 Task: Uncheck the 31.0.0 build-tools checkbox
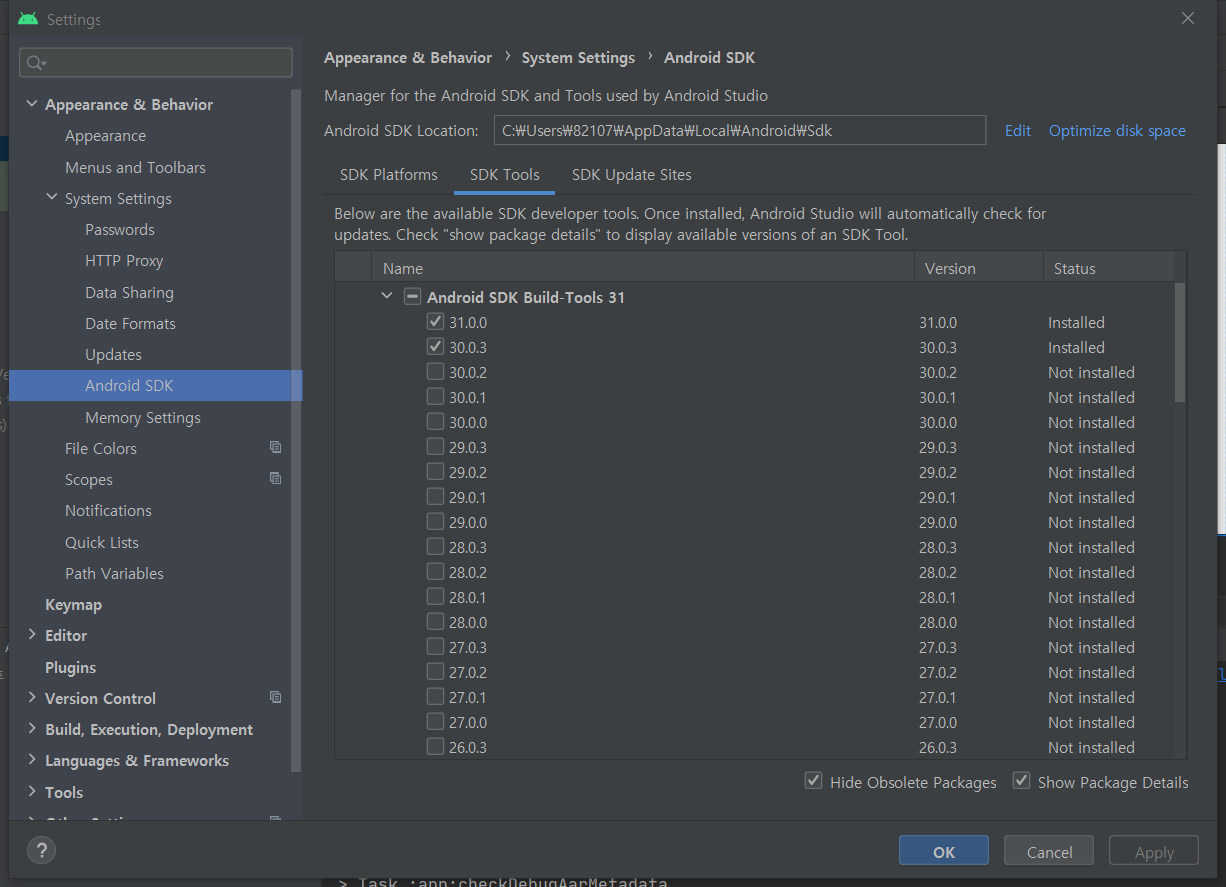coord(435,322)
